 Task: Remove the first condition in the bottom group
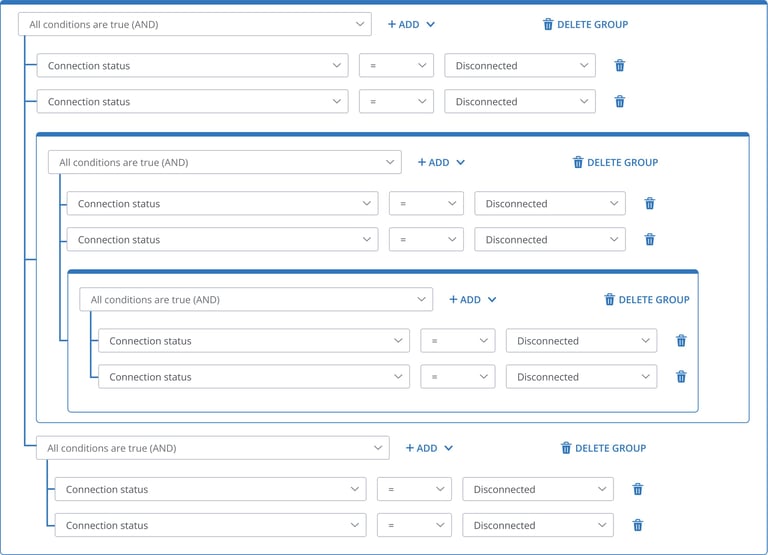pyautogui.click(x=638, y=489)
